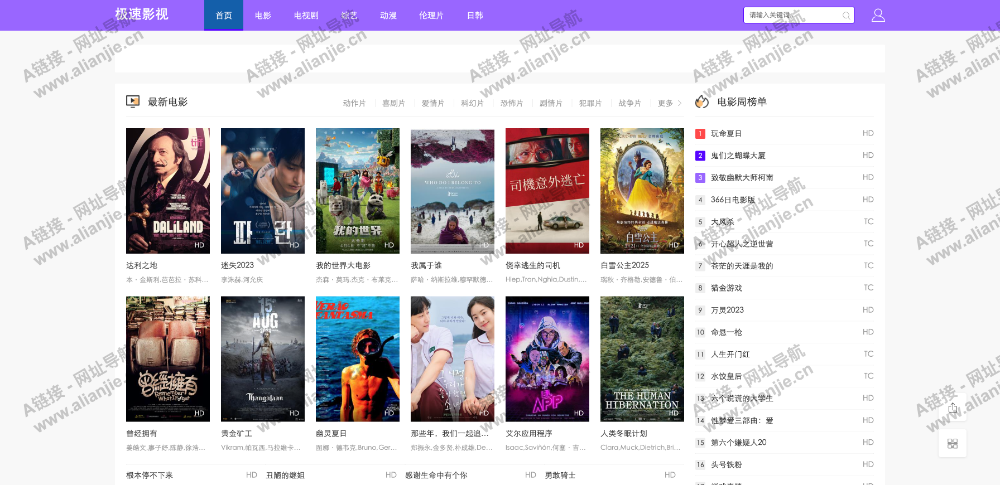Open the 根本停不下来 list entry

point(149,475)
